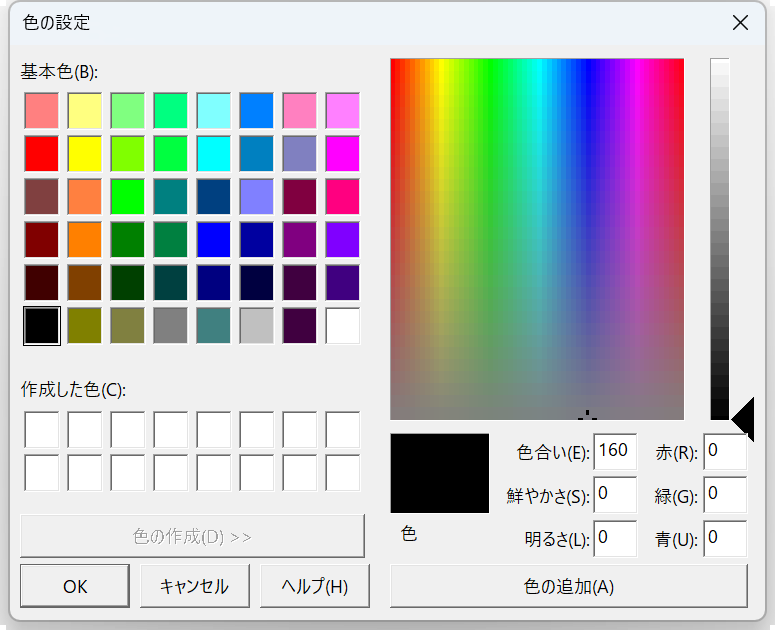Viewport: 775px width, 630px height.
Task: Select the light pink top-row swatch
Action: pos(300,111)
